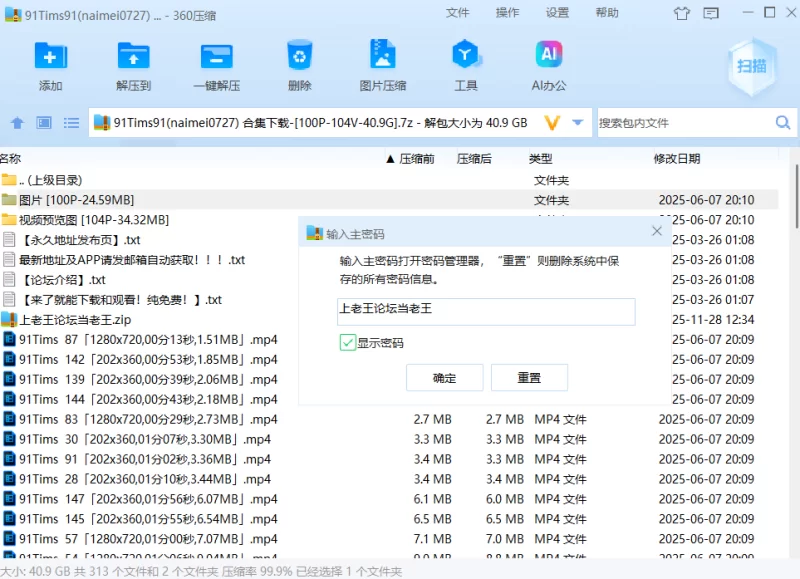Screen dimensions: 800x579
Task: Go up one level with the up arrow
Action: pyautogui.click(x=17, y=123)
